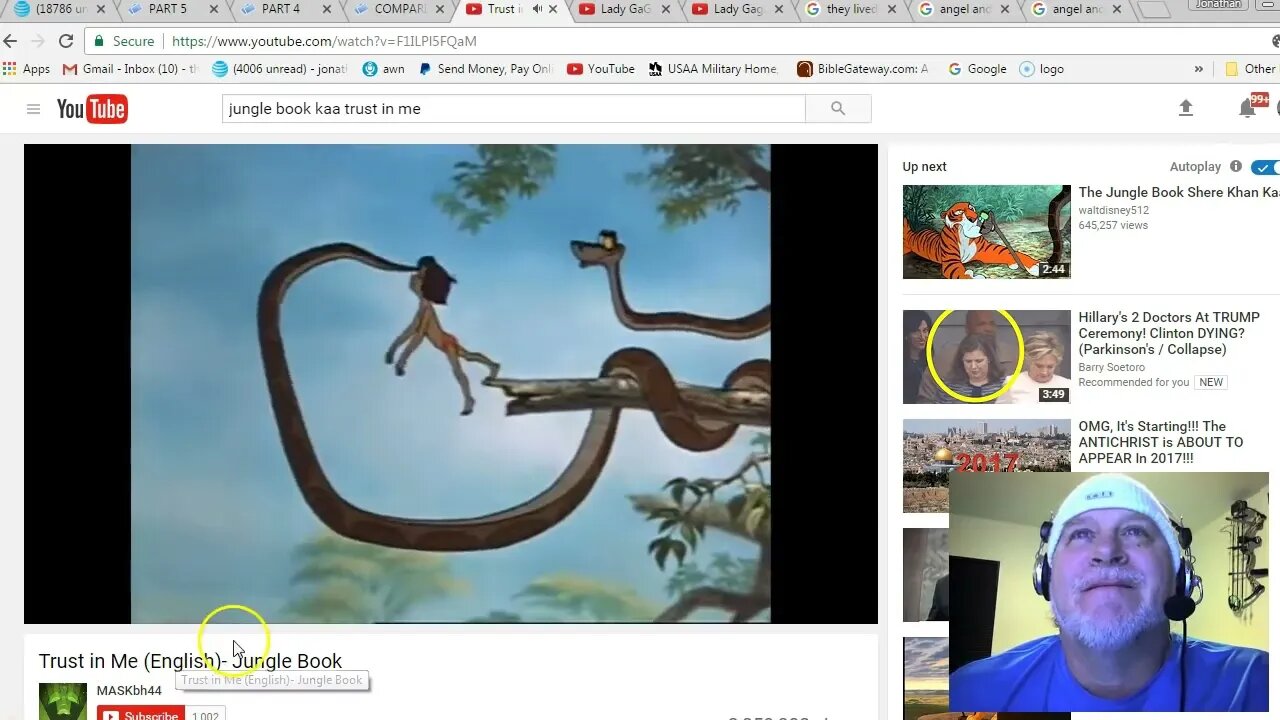Click the search magnifier button
This screenshot has height=720, width=1280.
pos(838,109)
